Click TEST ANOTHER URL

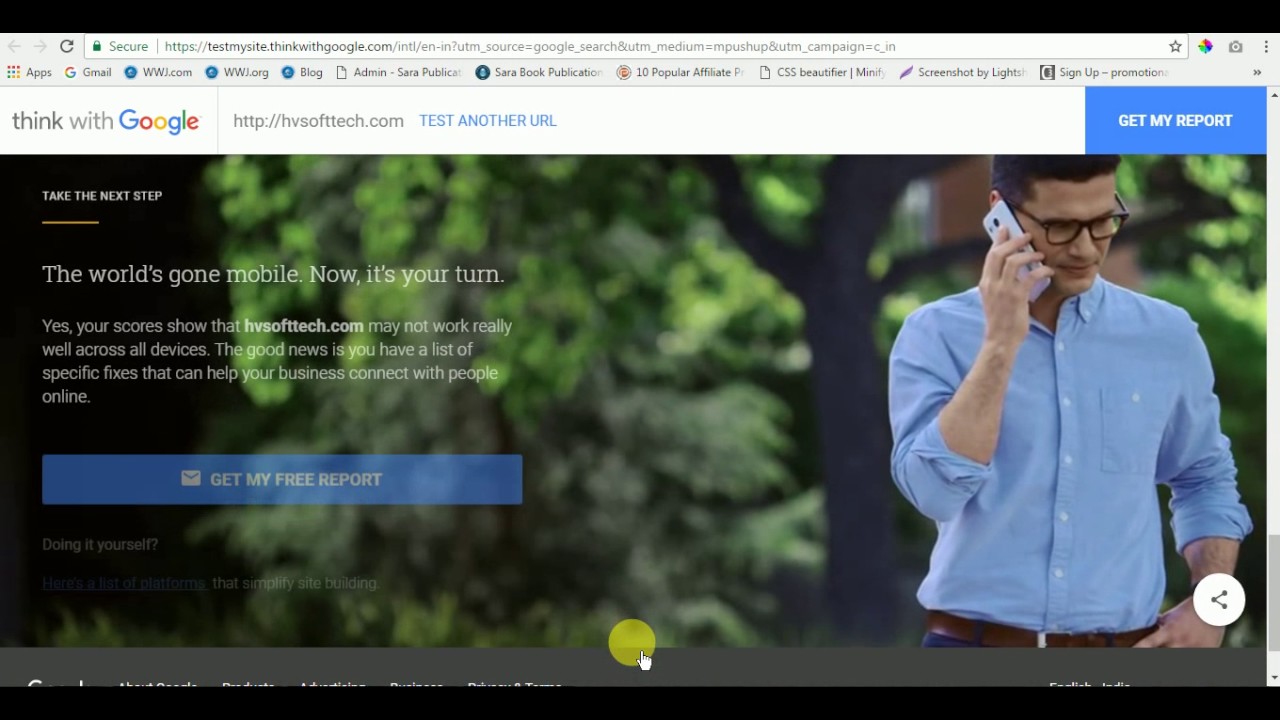(488, 121)
